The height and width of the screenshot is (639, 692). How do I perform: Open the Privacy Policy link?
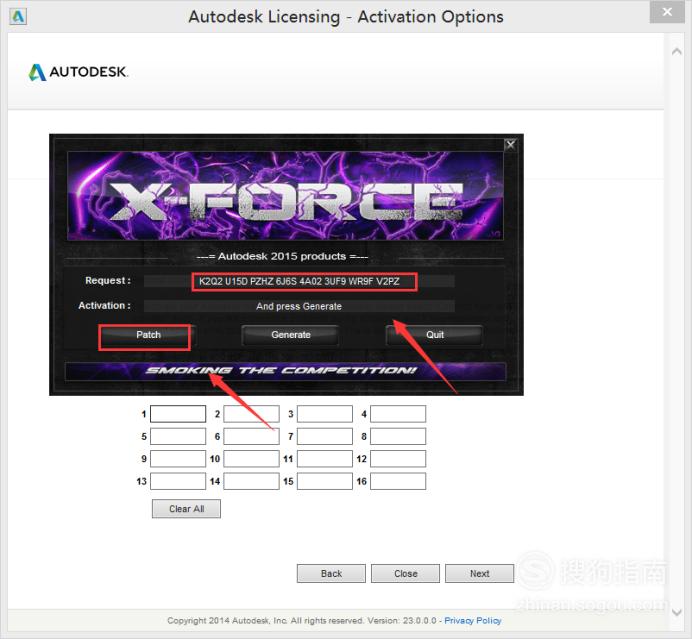(473, 621)
